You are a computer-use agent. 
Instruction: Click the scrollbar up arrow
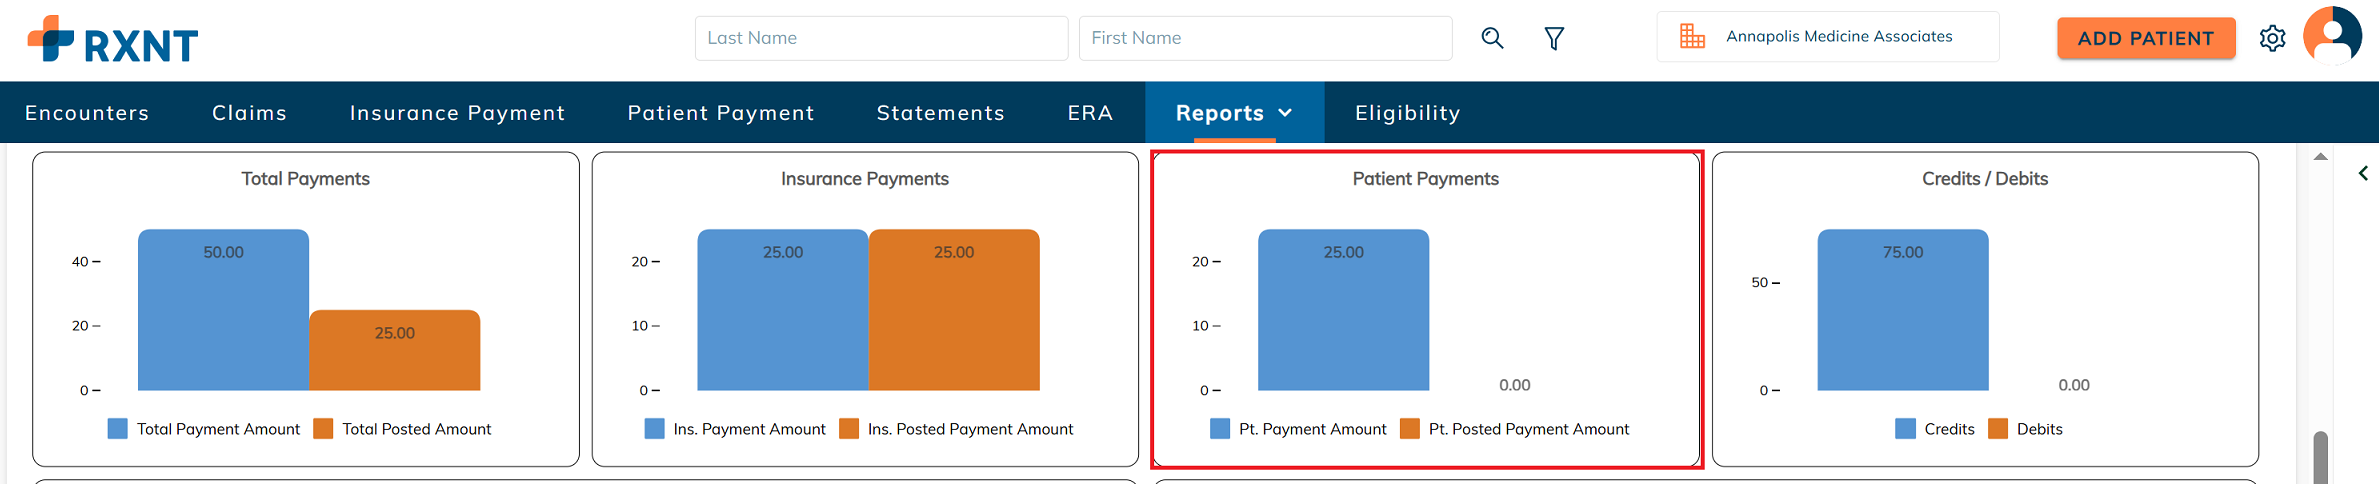click(2320, 157)
